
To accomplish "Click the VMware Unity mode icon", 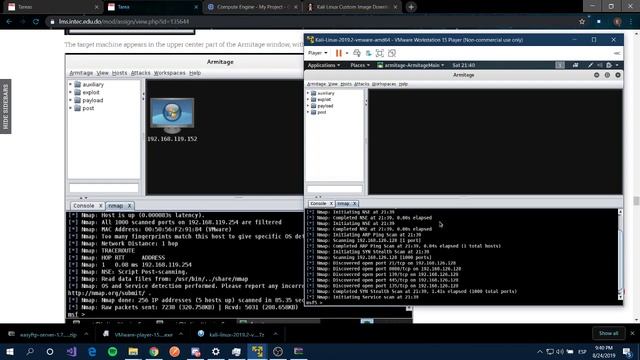I will point(392,53).
